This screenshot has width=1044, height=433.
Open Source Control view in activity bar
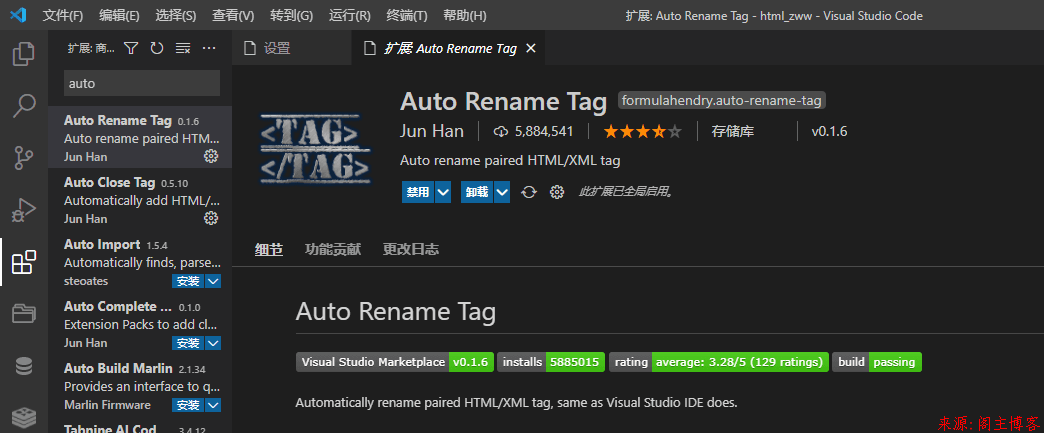tap(23, 158)
